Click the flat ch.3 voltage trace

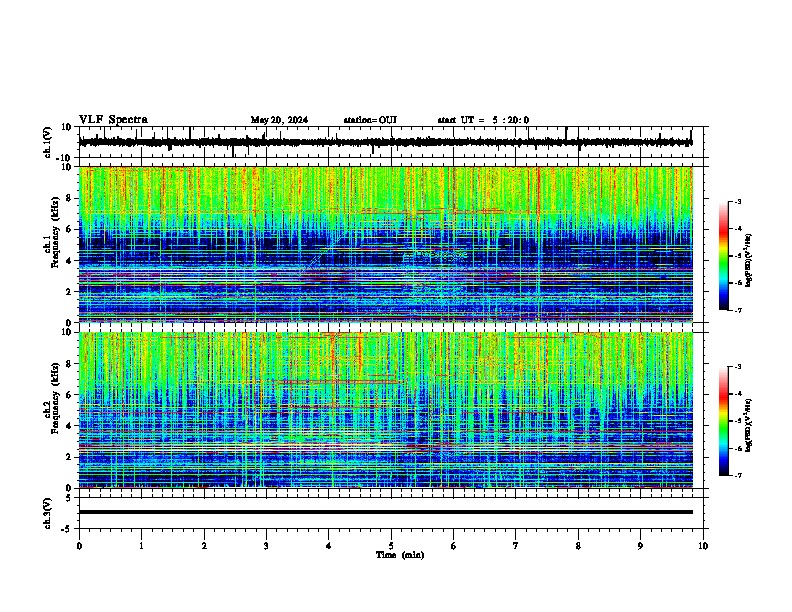click(x=385, y=512)
